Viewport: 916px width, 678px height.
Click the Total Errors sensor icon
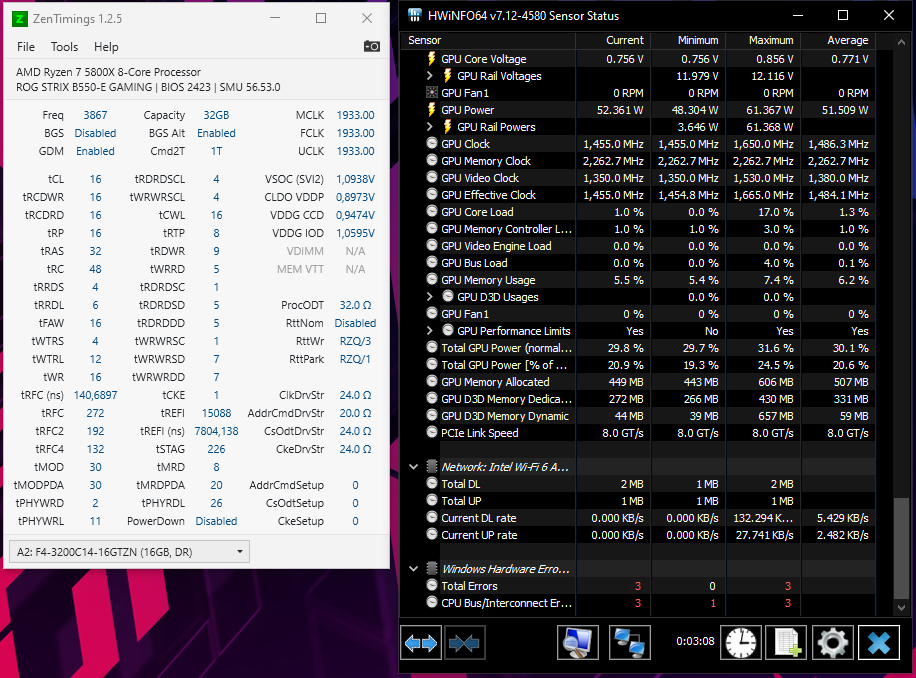point(432,585)
